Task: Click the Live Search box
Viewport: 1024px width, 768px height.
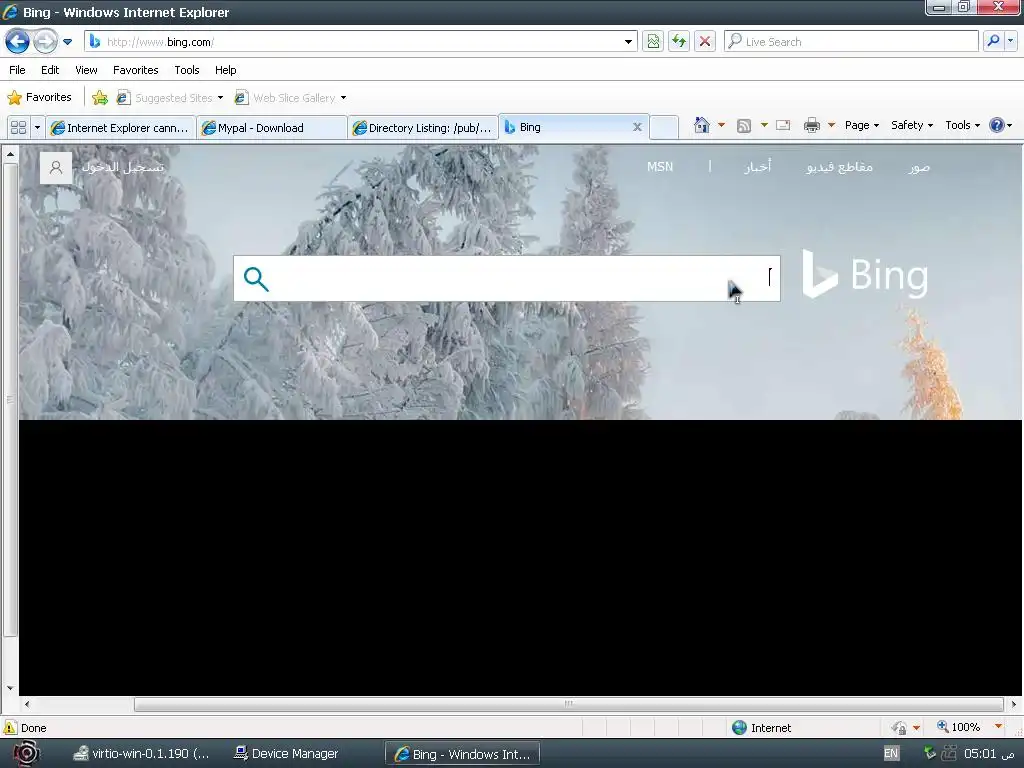Action: (x=851, y=42)
